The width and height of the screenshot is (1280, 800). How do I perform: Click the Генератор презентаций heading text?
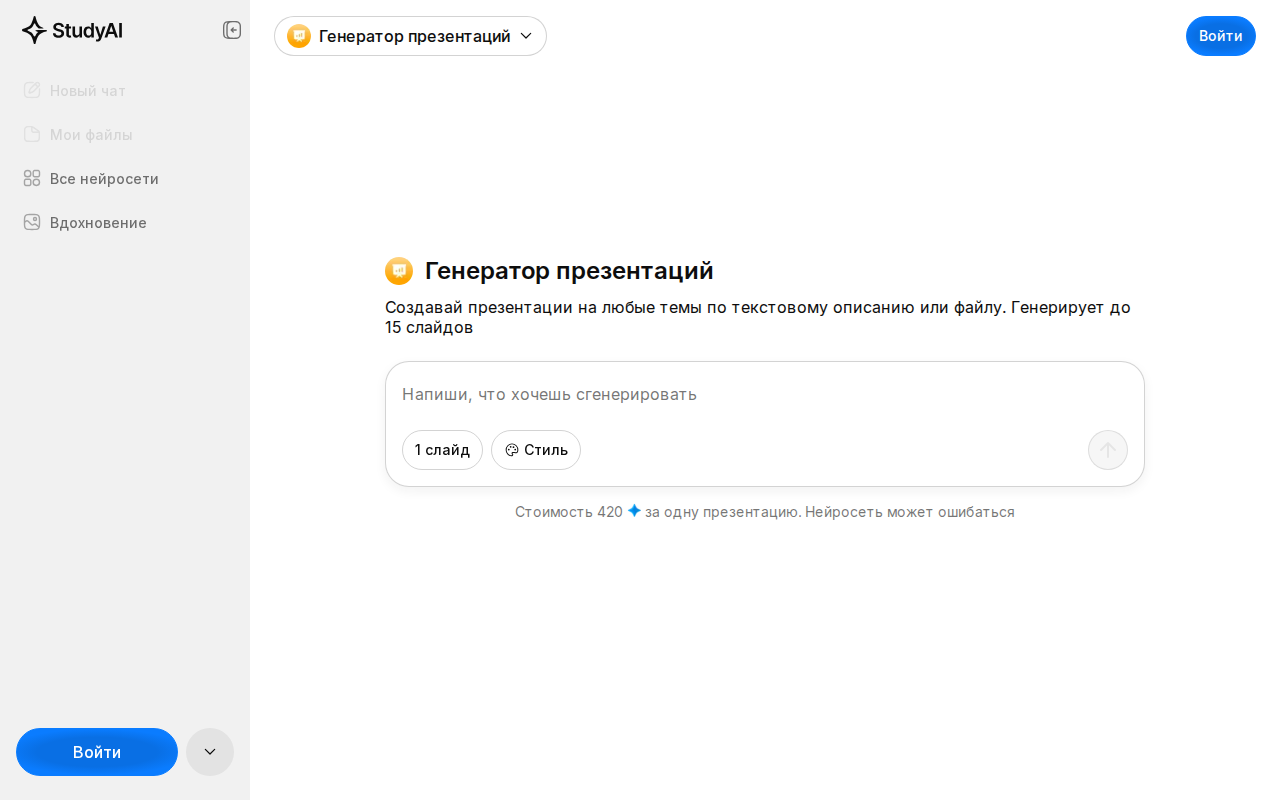click(x=569, y=271)
